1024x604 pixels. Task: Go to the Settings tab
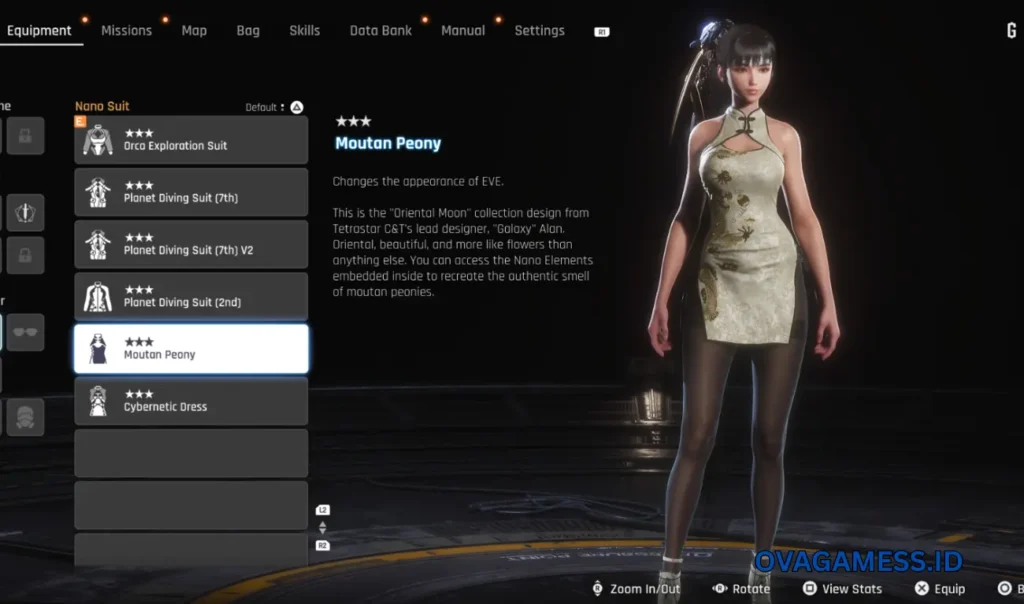(x=539, y=30)
